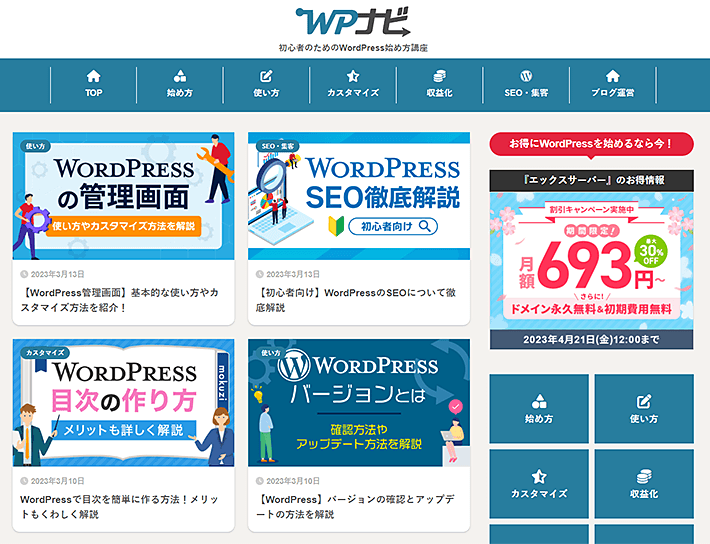
Task: Click the カスタマイズ star icon in navigation bar
Action: (353, 76)
